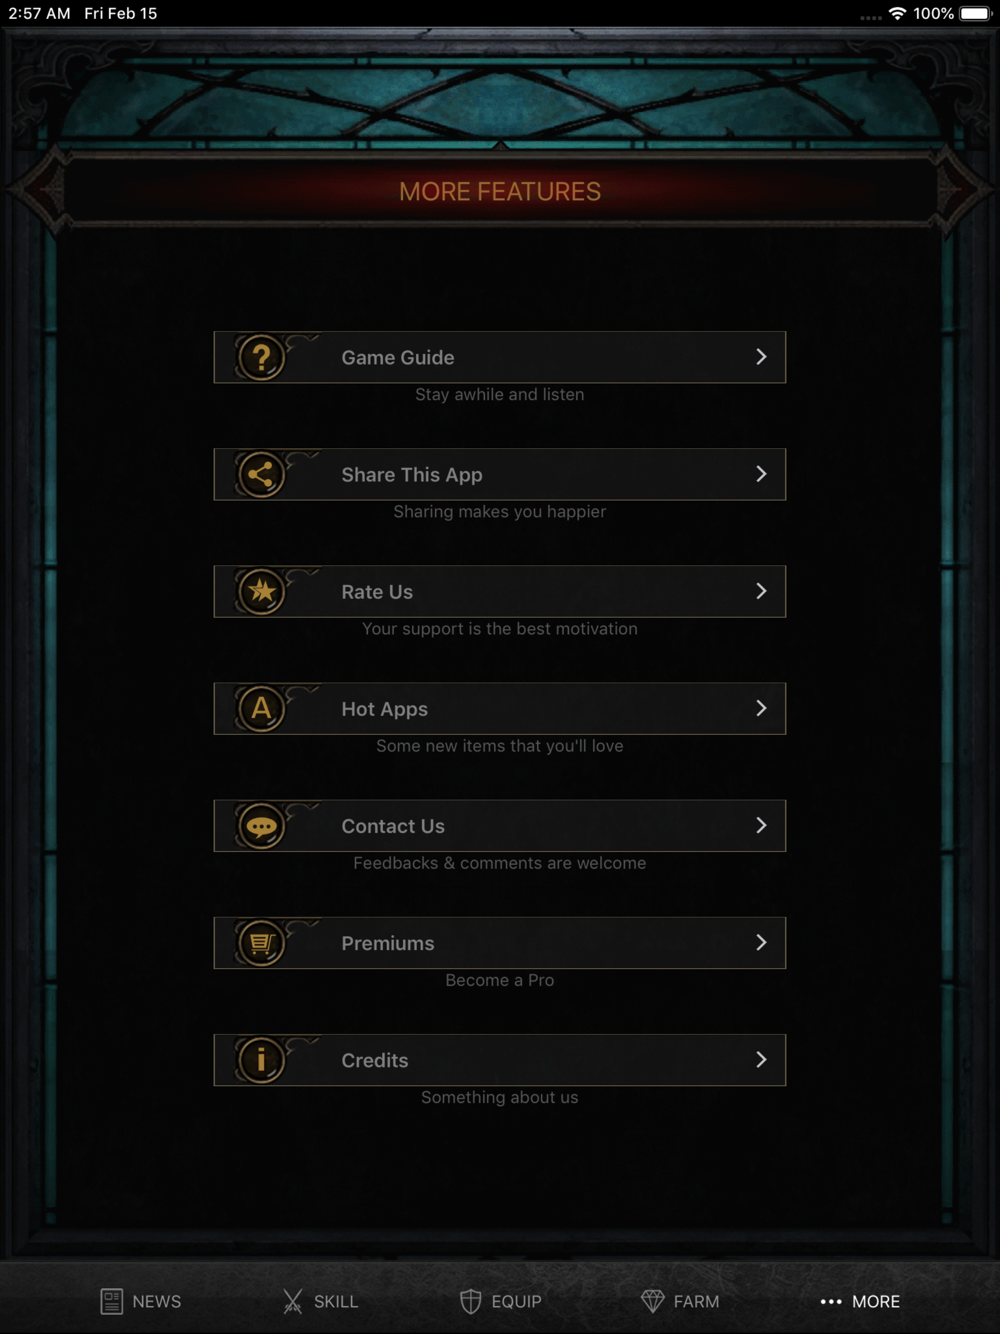Tap the speech bubble Contact Us icon
Screen dimensions: 1000x1334
[261, 826]
